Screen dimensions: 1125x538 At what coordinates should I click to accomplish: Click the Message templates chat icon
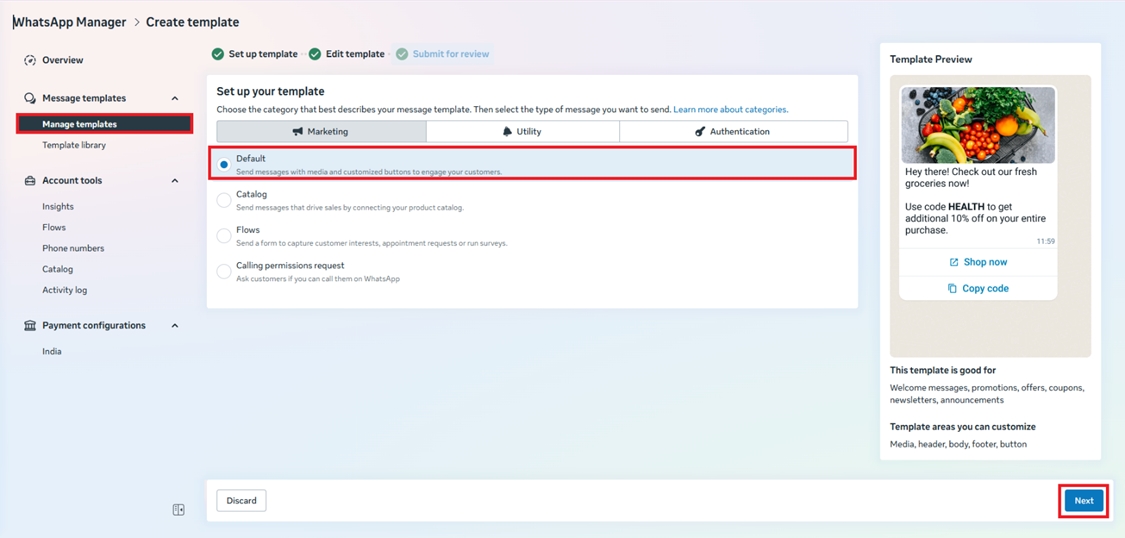point(30,98)
